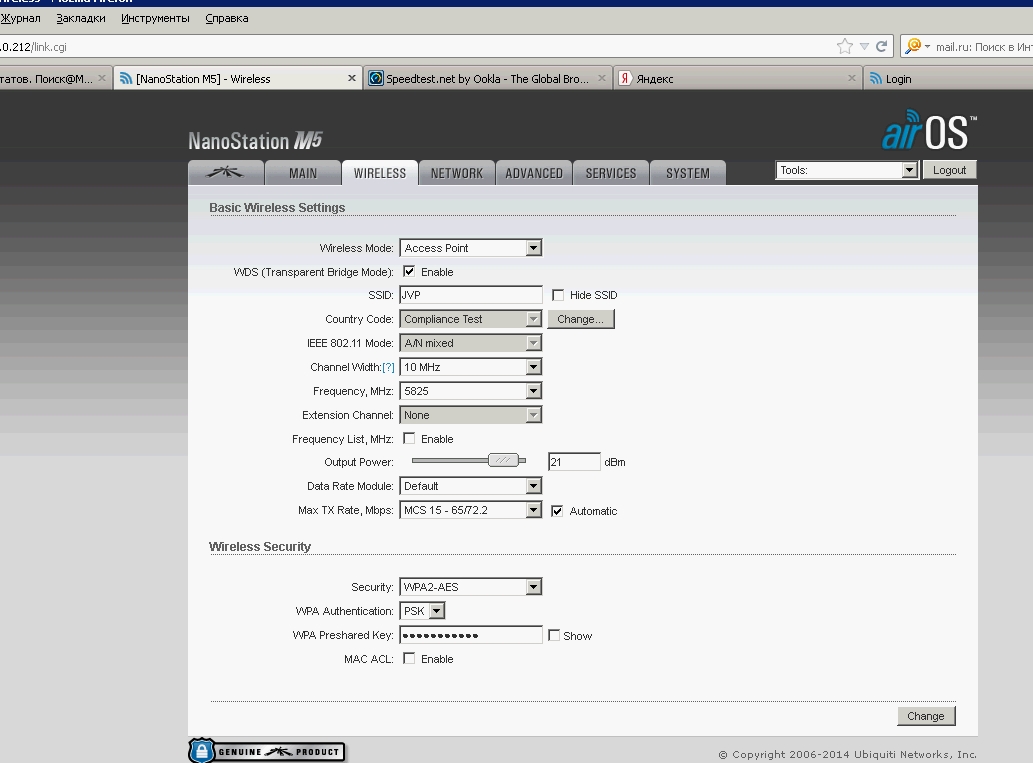Screen dimensions: 1033x763
Task: Open the Wireless Mode dropdown
Action: (x=470, y=248)
